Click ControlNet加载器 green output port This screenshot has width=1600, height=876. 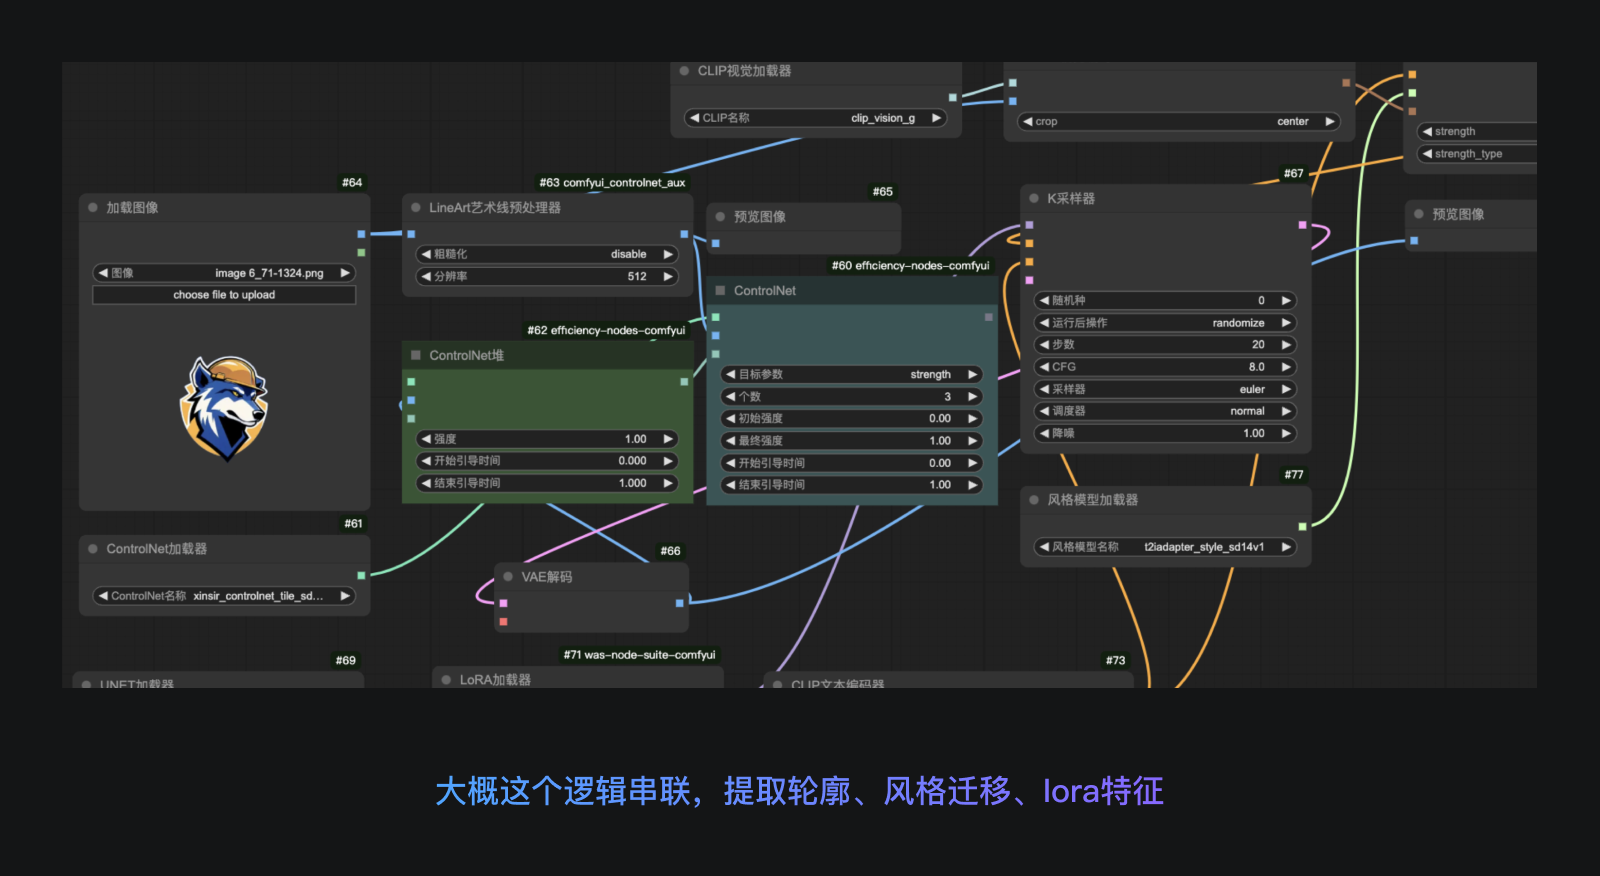tap(361, 576)
